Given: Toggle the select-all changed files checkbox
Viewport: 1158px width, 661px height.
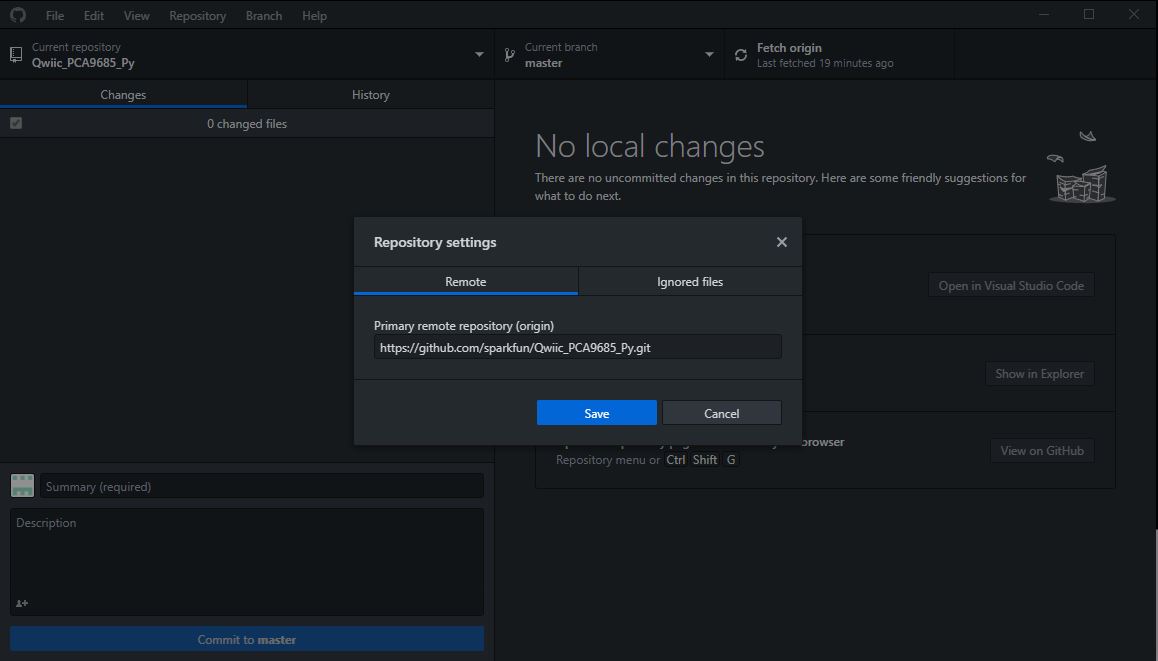Looking at the screenshot, I should [15, 122].
